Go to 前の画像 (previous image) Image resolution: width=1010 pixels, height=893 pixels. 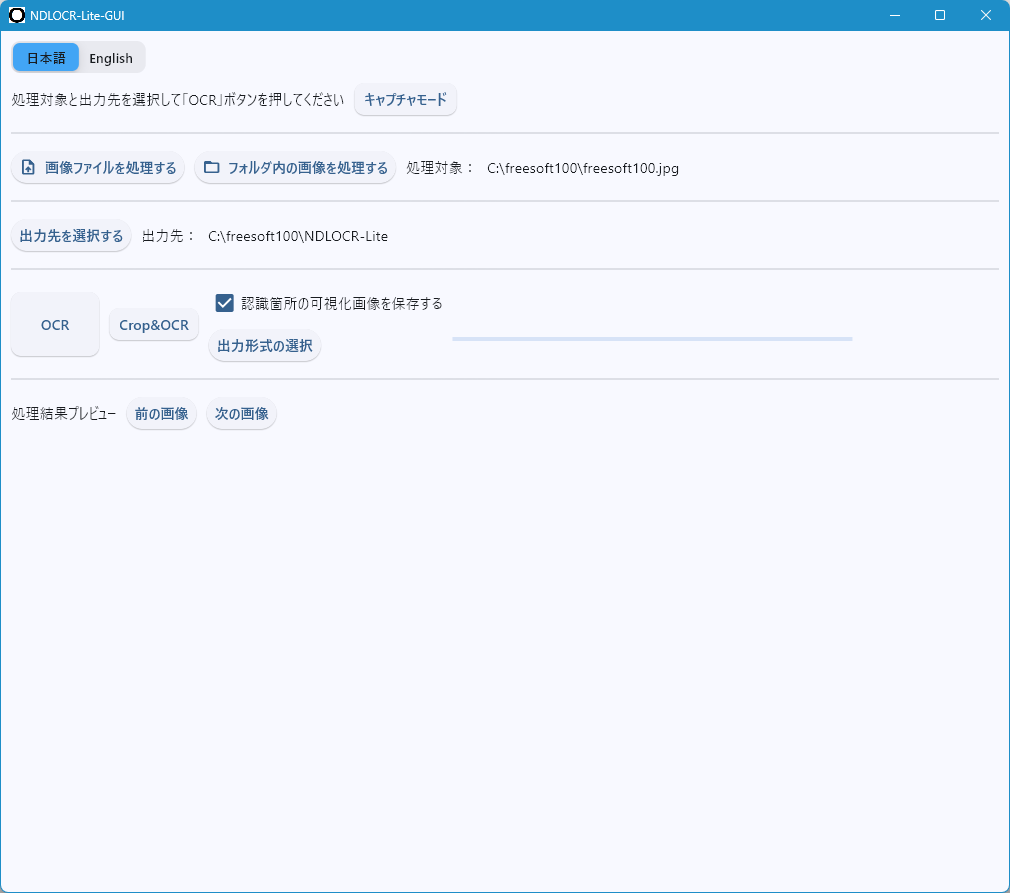tap(161, 413)
